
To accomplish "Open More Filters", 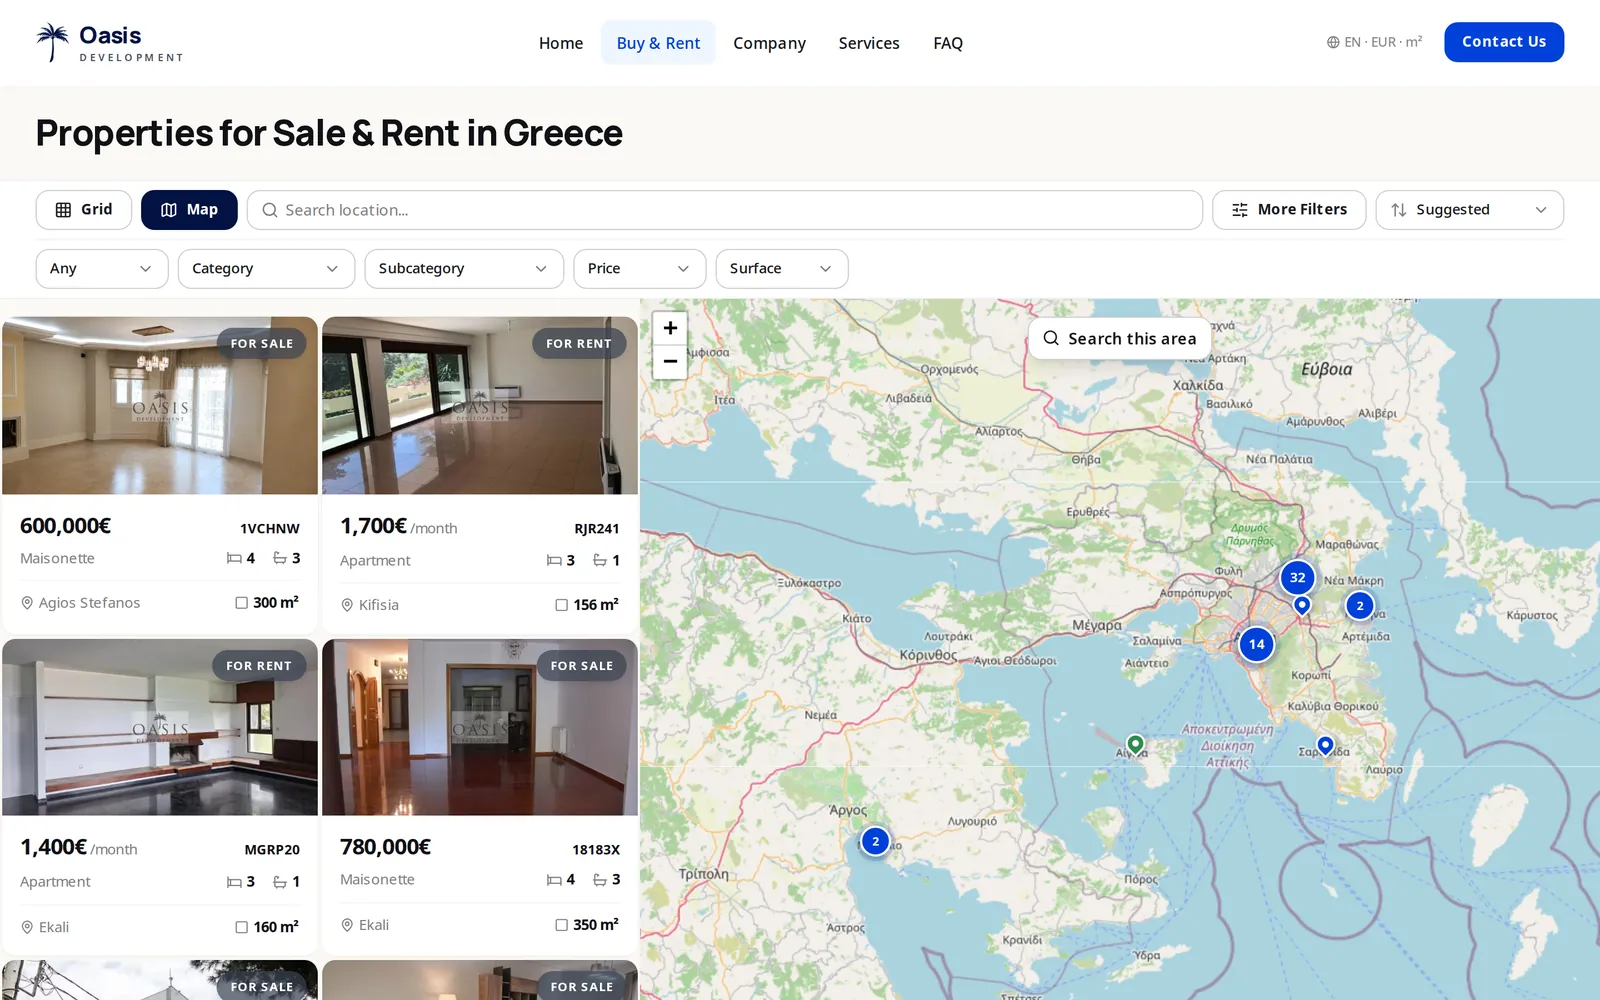I will coord(1289,210).
